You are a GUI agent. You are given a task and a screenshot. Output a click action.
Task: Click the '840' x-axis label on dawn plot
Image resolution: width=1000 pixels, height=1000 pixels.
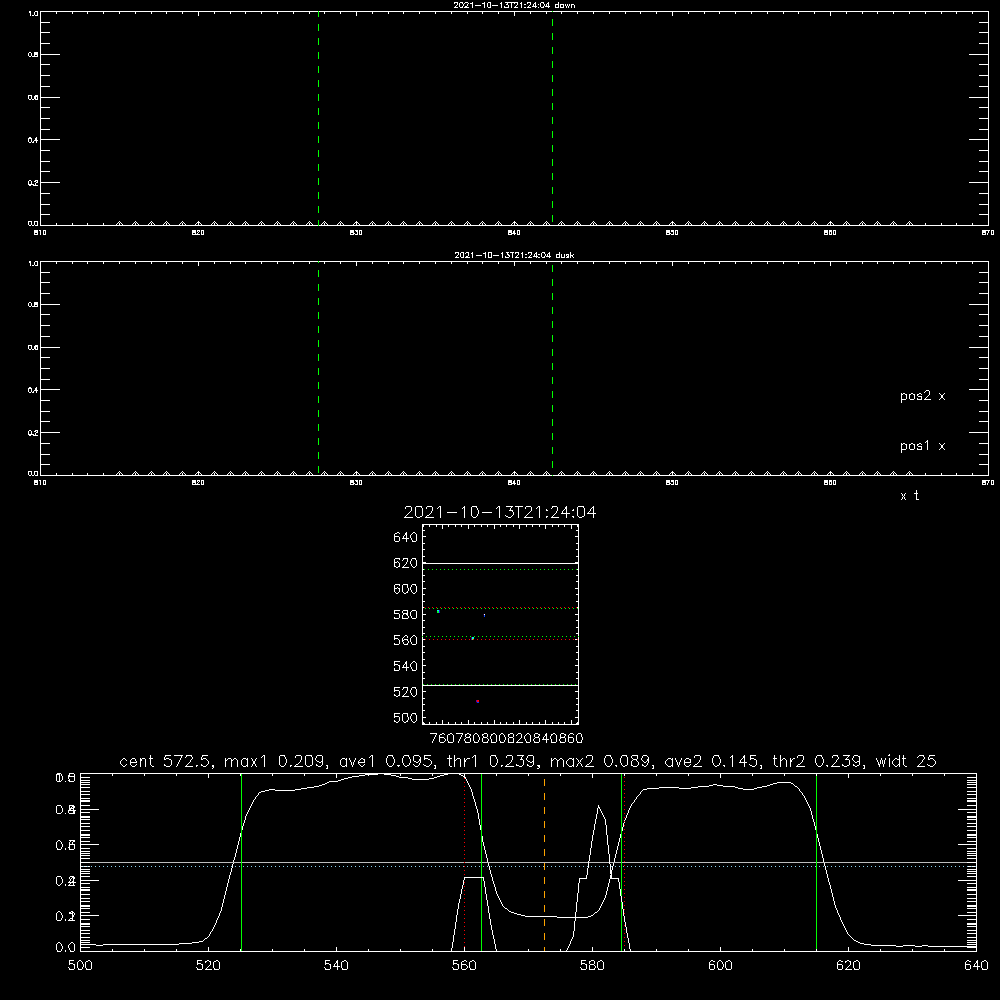click(x=514, y=233)
